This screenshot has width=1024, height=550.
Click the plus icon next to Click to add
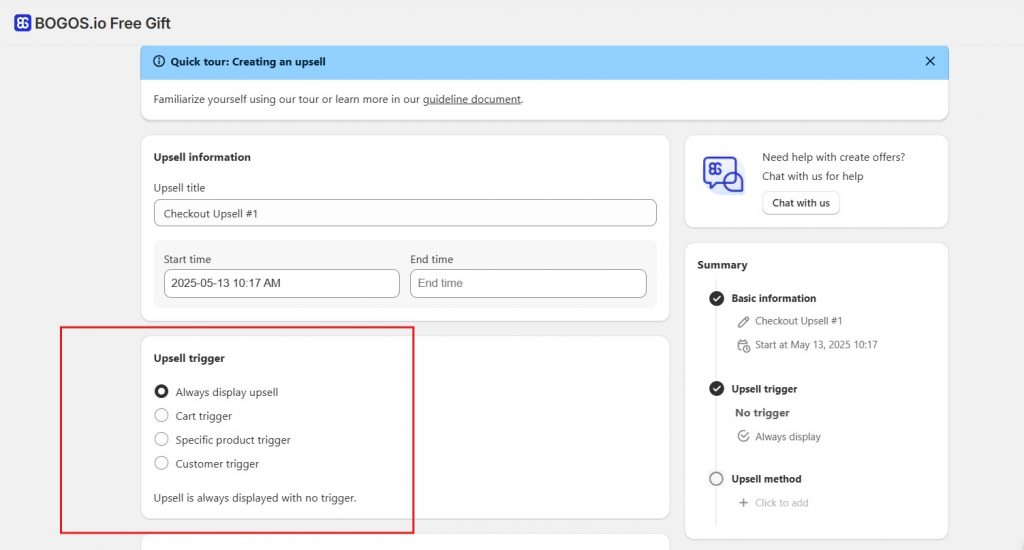tap(743, 503)
